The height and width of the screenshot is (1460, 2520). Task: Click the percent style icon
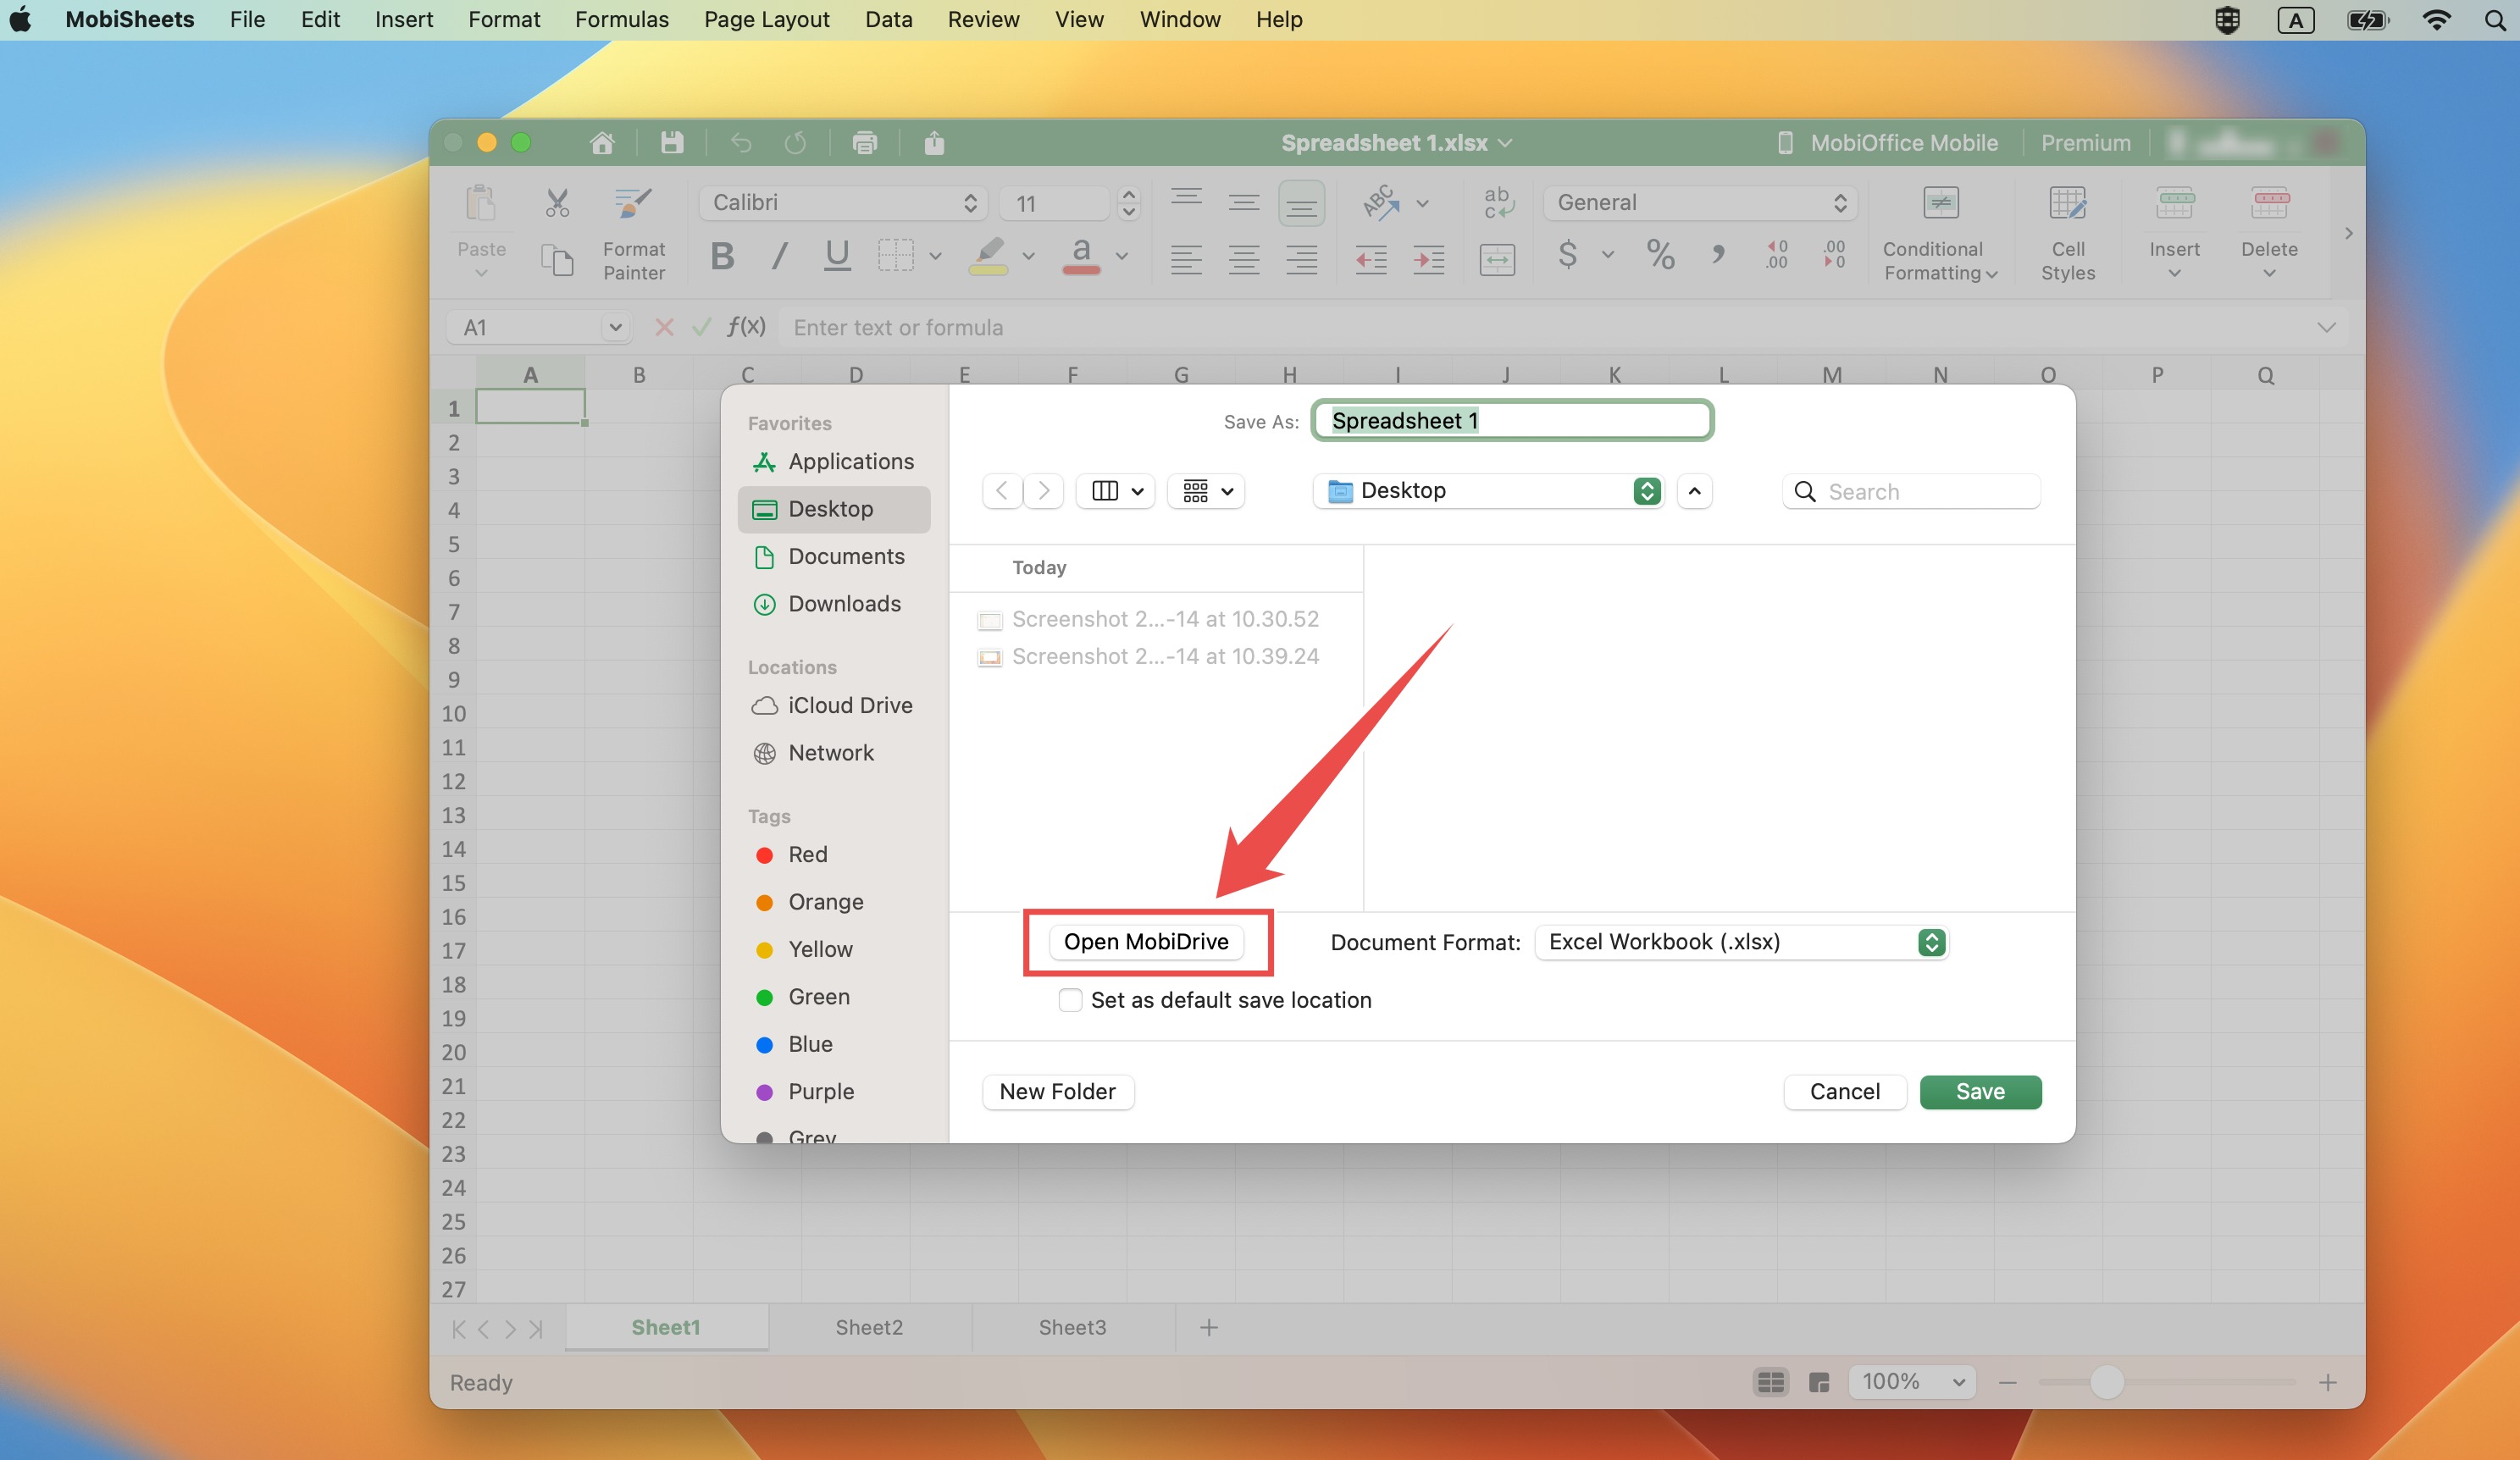[1660, 255]
